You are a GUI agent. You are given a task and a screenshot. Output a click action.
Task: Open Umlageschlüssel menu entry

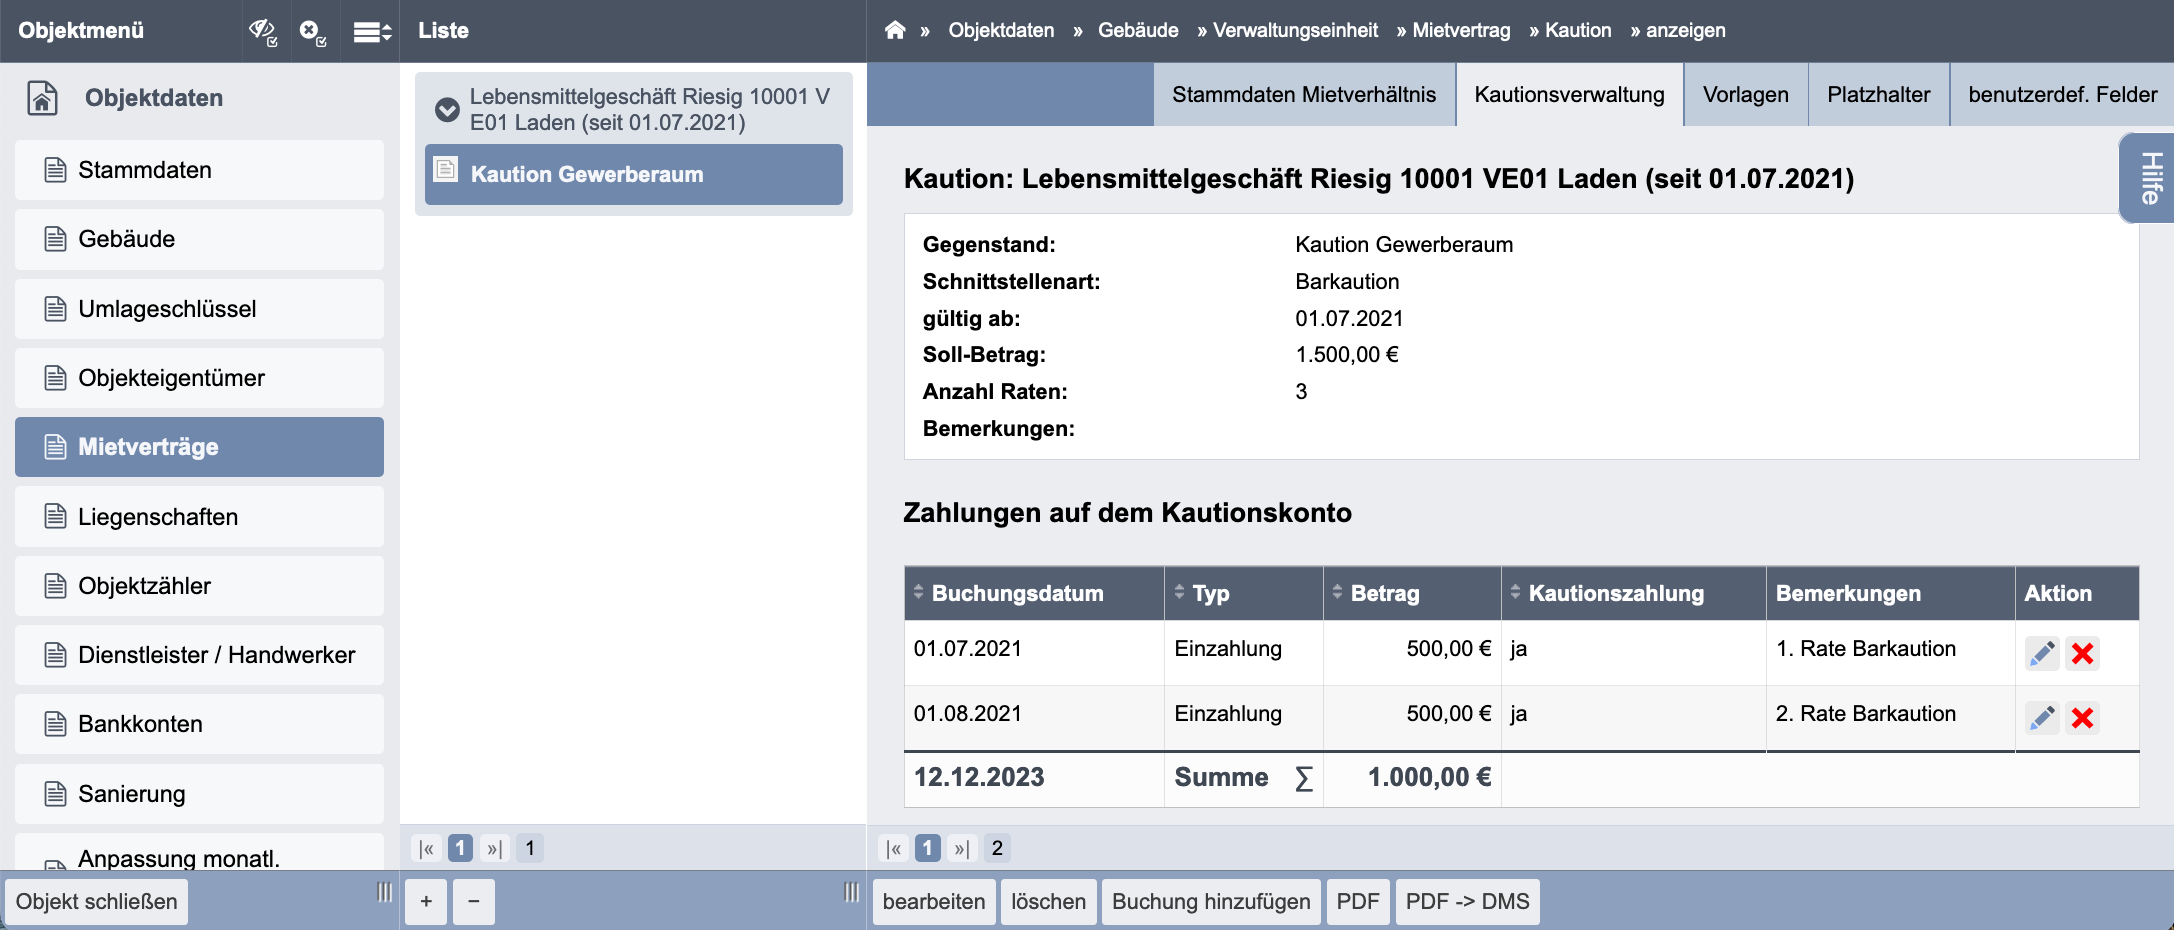[199, 309]
